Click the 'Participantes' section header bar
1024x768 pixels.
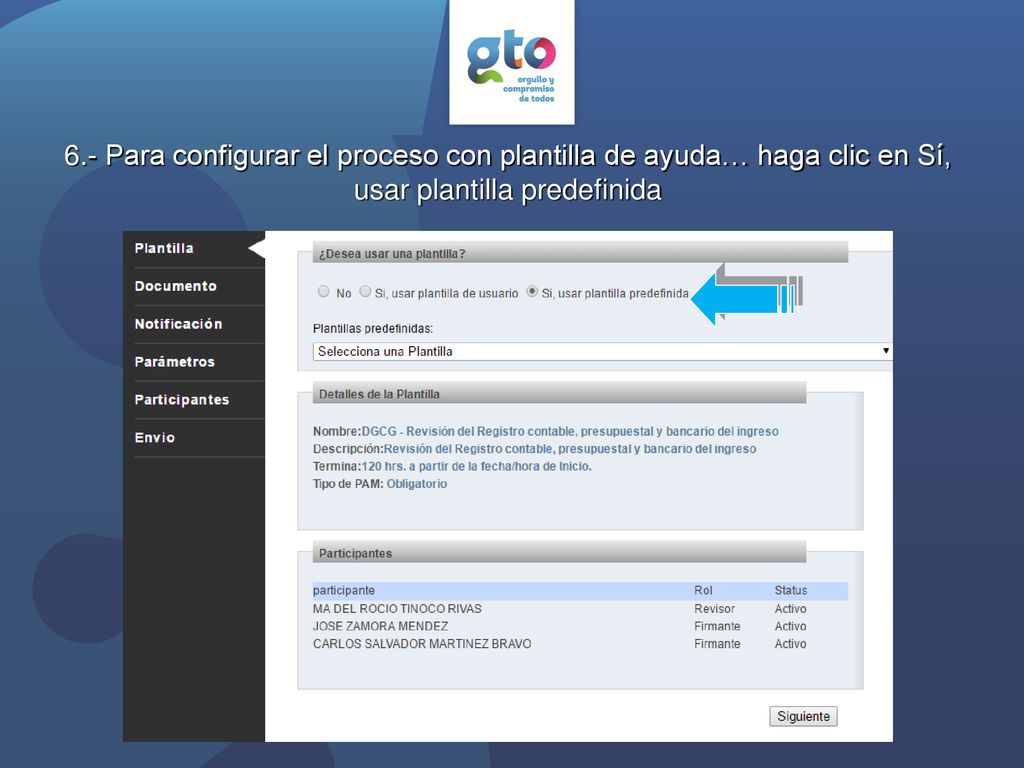click(559, 553)
